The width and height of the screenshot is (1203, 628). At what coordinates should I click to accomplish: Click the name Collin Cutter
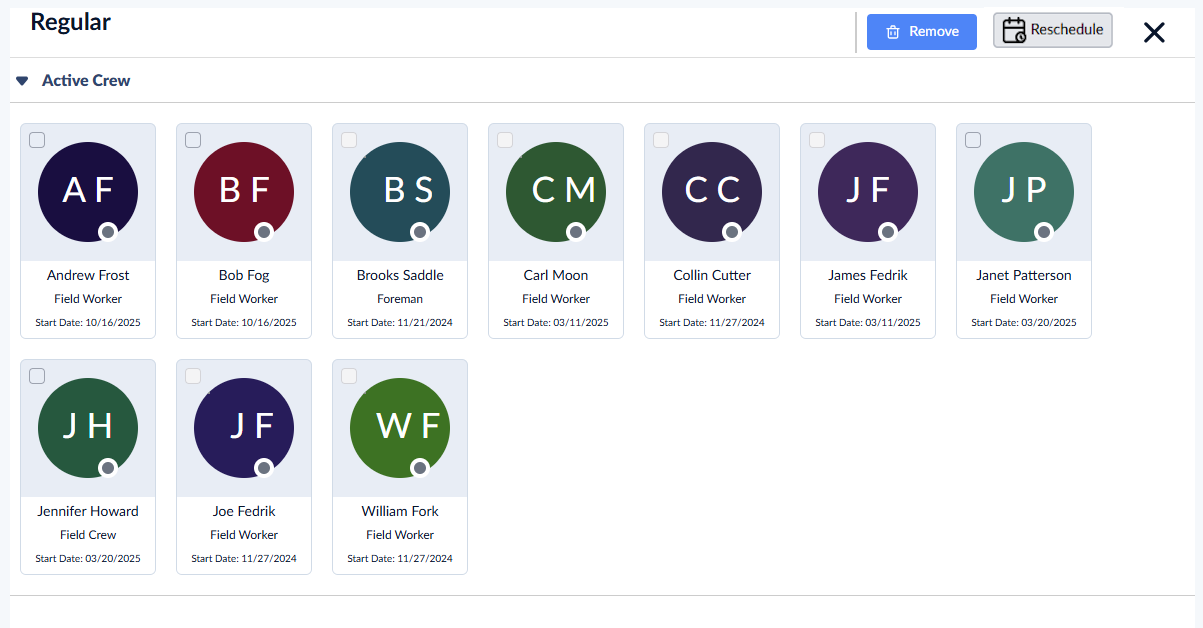712,275
